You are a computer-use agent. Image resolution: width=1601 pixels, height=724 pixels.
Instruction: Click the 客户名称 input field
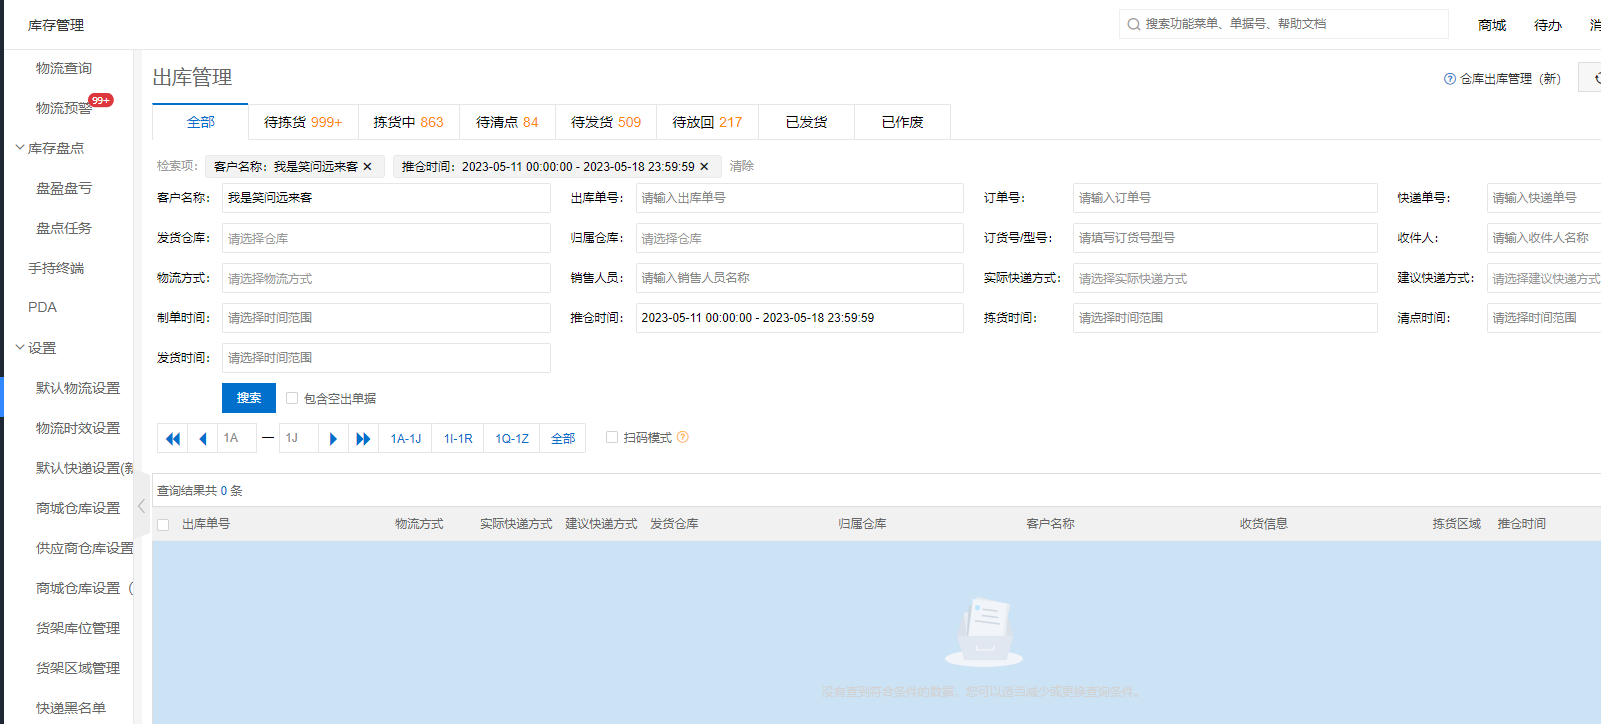click(x=386, y=198)
